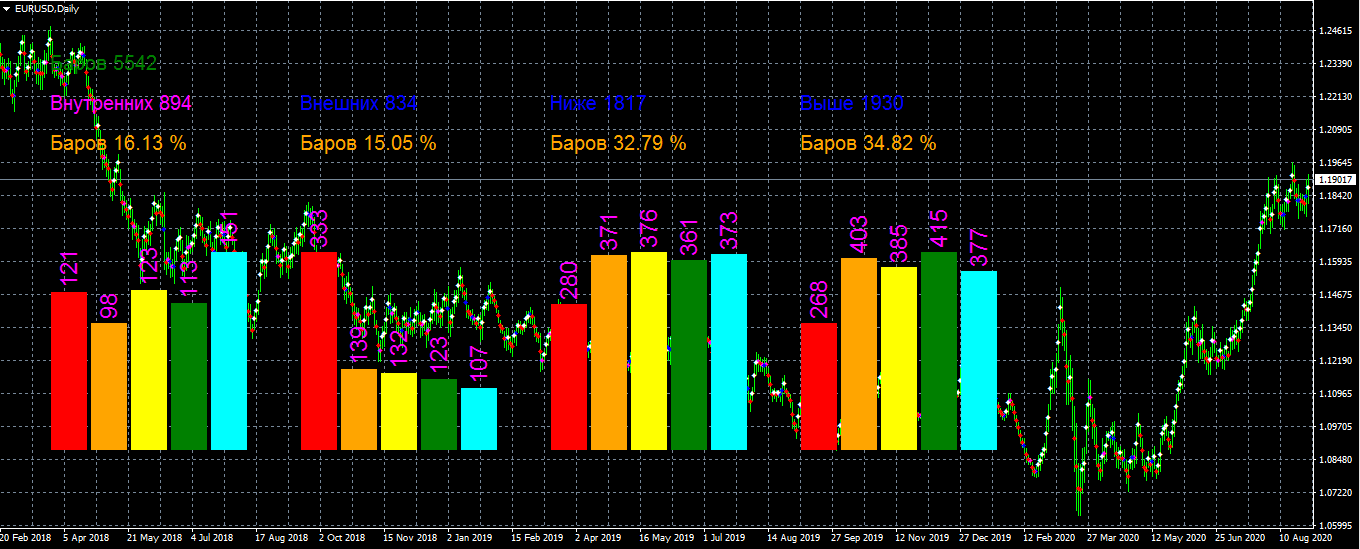Click the '15 Feb 2019' date on time axis
This screenshot has height=549, width=1360.
(x=536, y=538)
